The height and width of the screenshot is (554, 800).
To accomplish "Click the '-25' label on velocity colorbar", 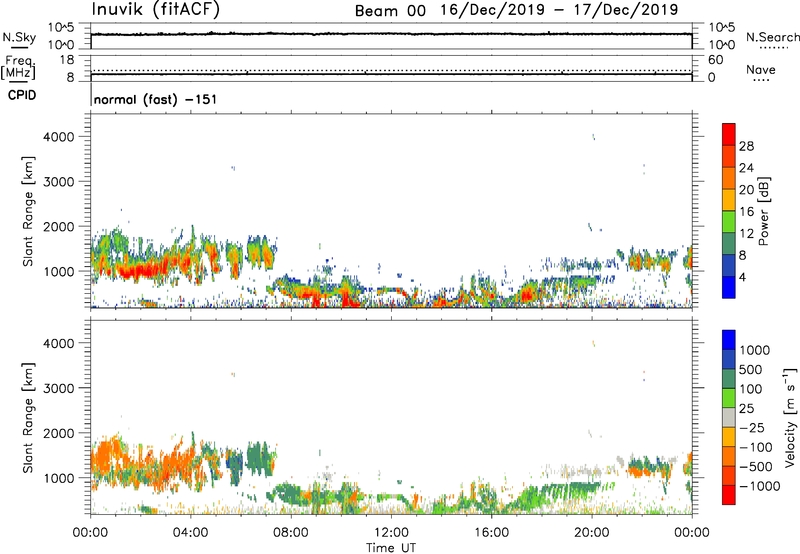I will [753, 428].
